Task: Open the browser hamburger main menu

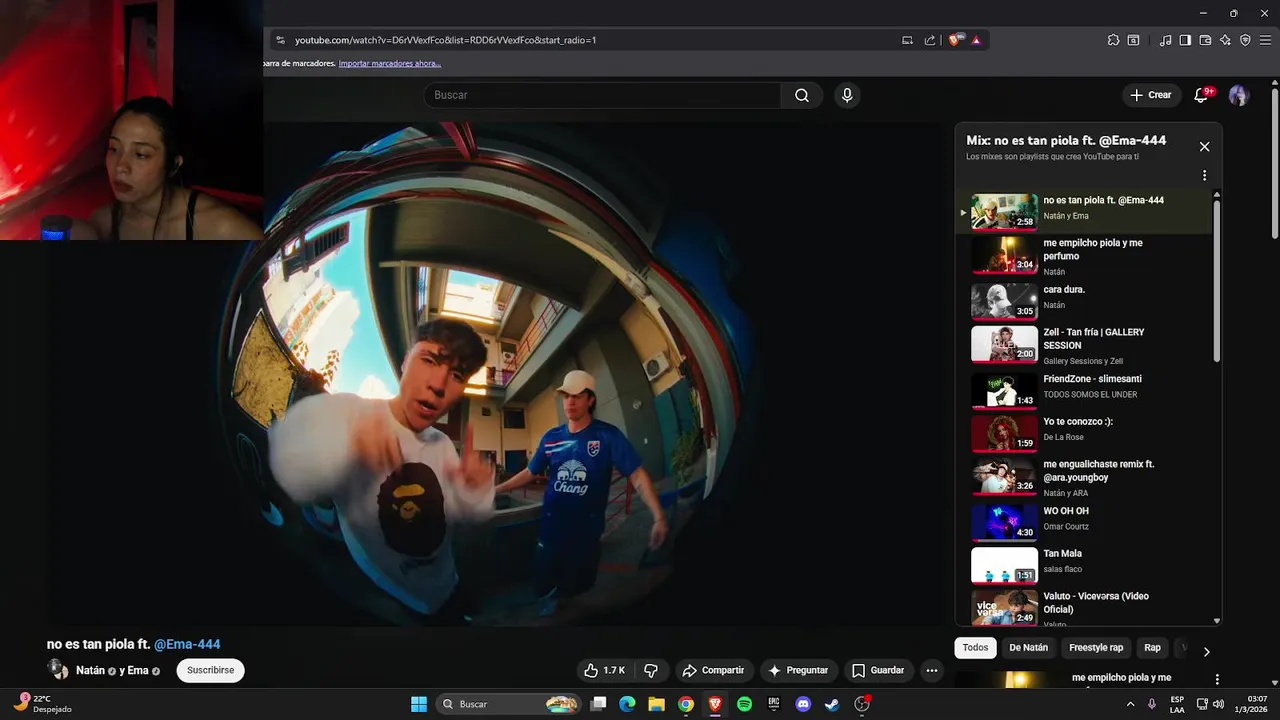Action: point(1265,40)
